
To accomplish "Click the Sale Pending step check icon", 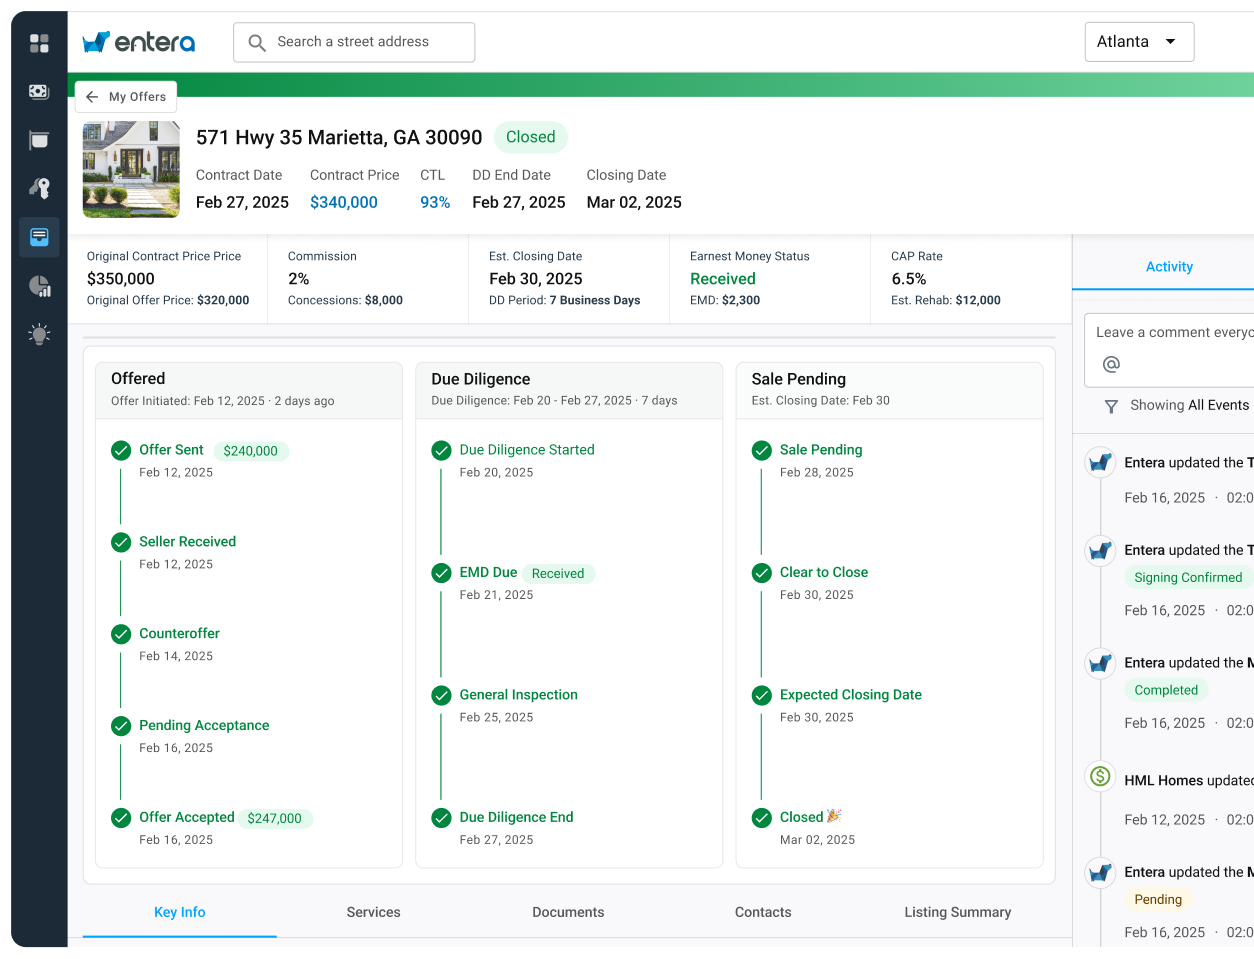I will 762,450.
